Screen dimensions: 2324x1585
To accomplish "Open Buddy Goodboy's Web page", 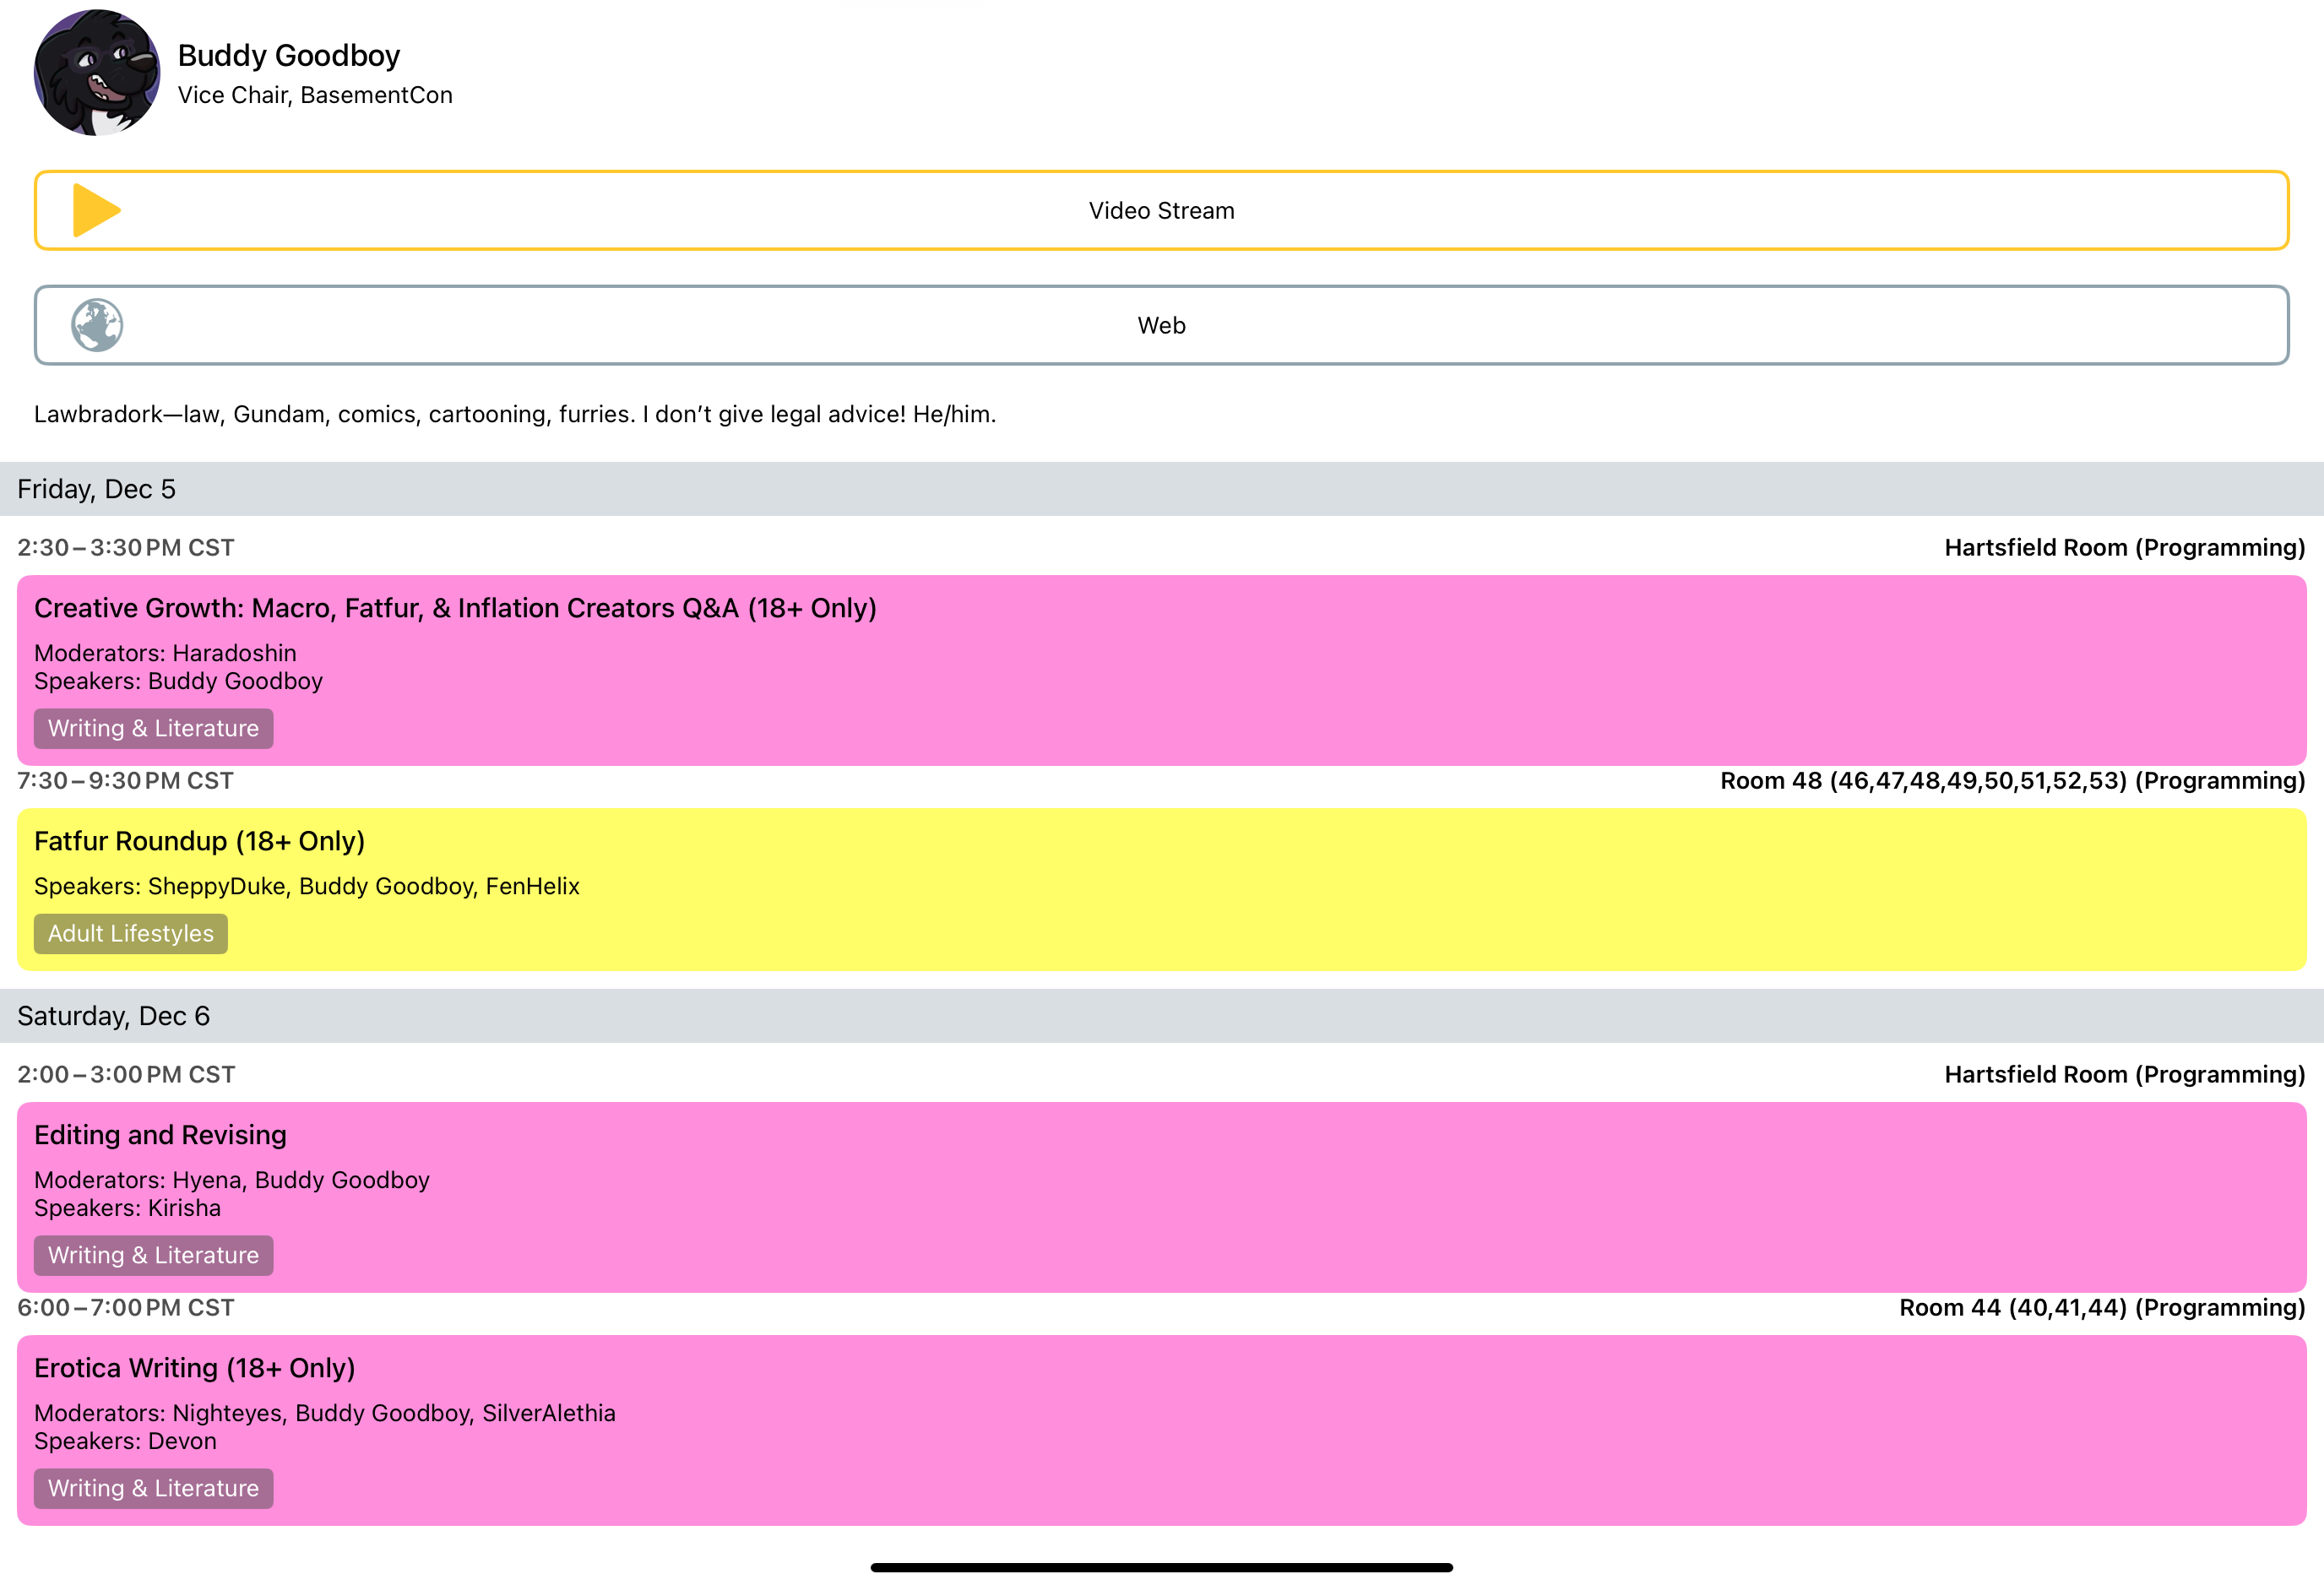I will pos(1161,324).
